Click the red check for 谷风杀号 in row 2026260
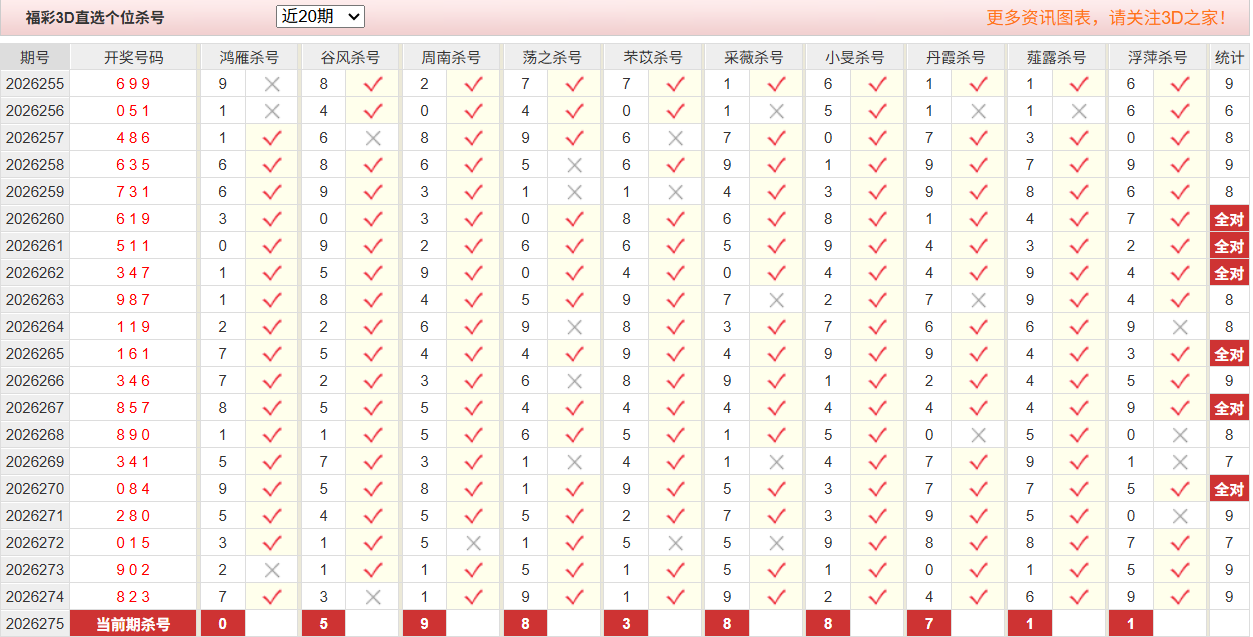Image resolution: width=1253 pixels, height=637 pixels. [x=373, y=219]
